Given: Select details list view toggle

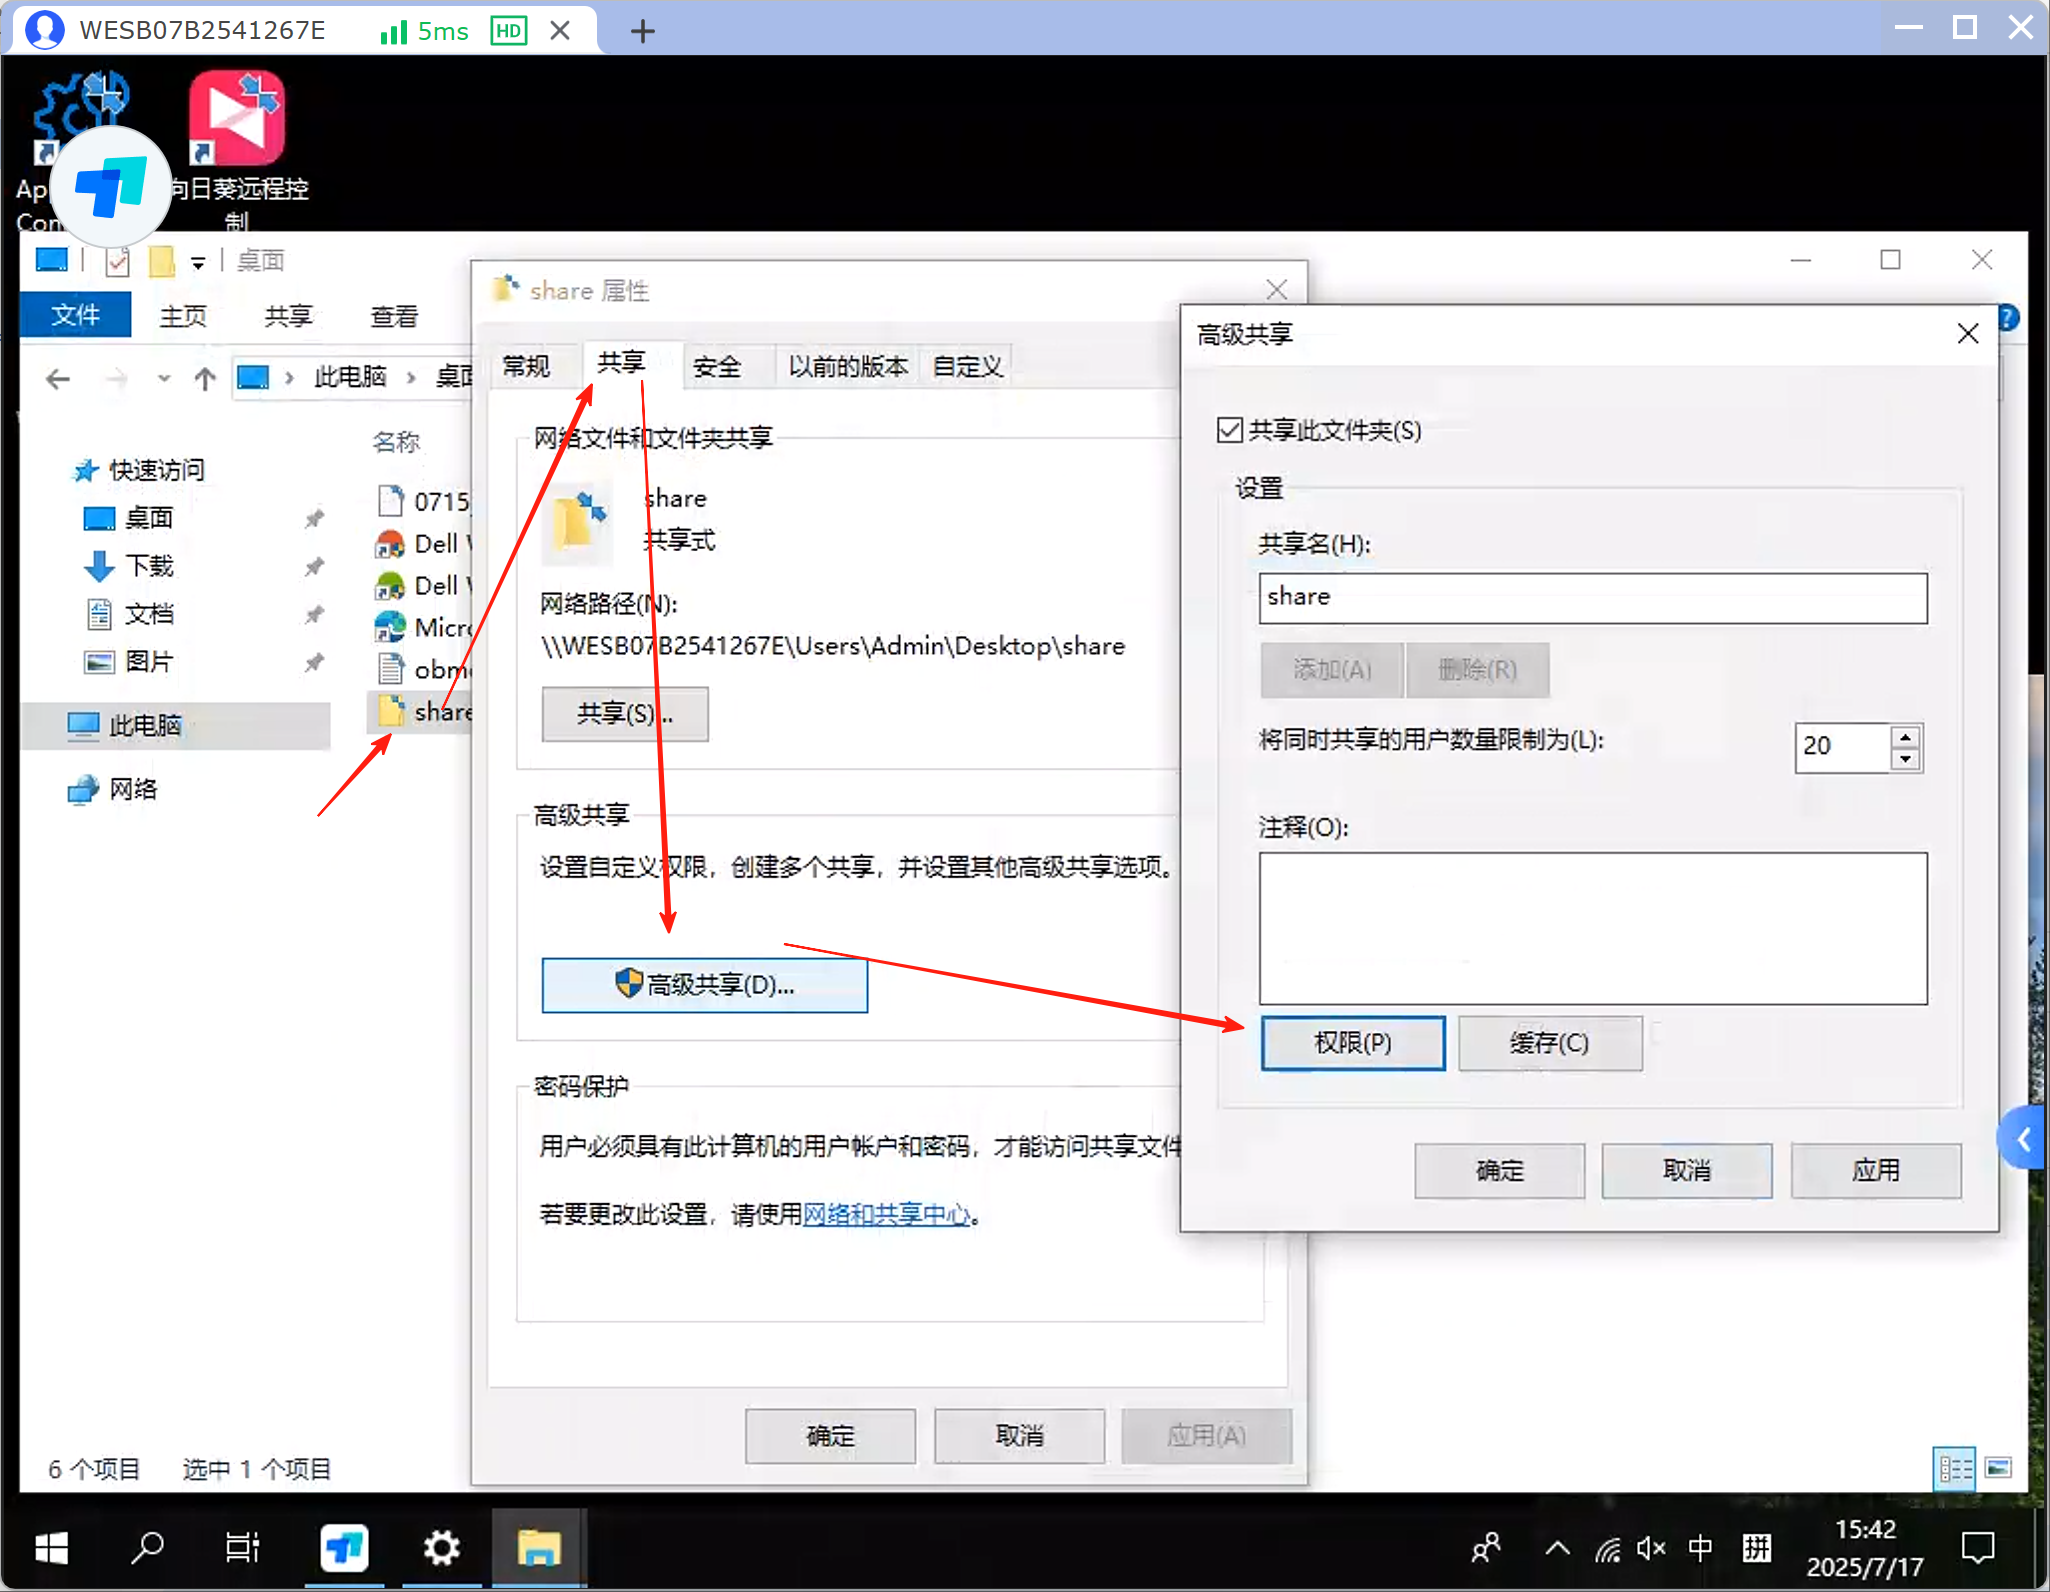Looking at the screenshot, I should pos(1955,1468).
